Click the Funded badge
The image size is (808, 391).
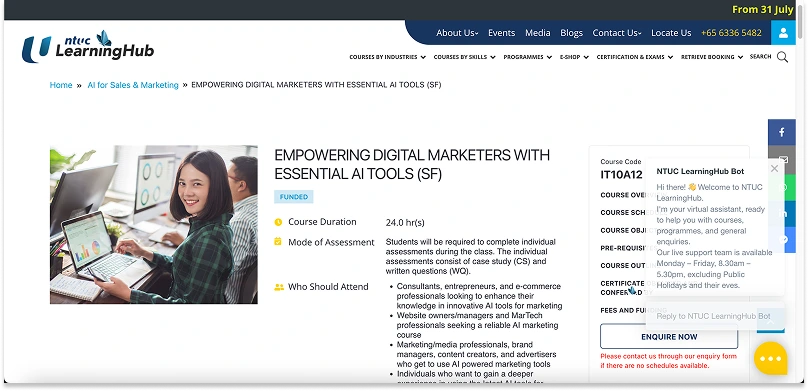pyautogui.click(x=294, y=197)
